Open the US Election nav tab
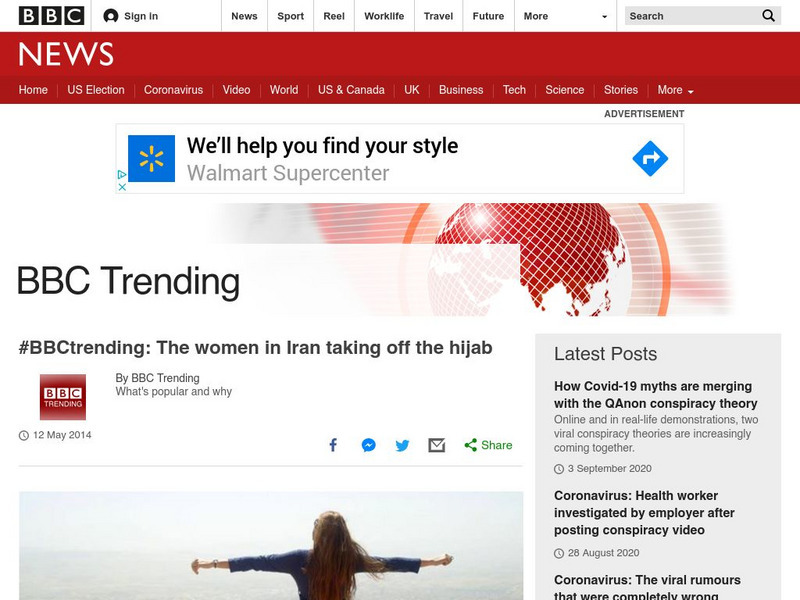Screen dimensions: 800x600 96,90
